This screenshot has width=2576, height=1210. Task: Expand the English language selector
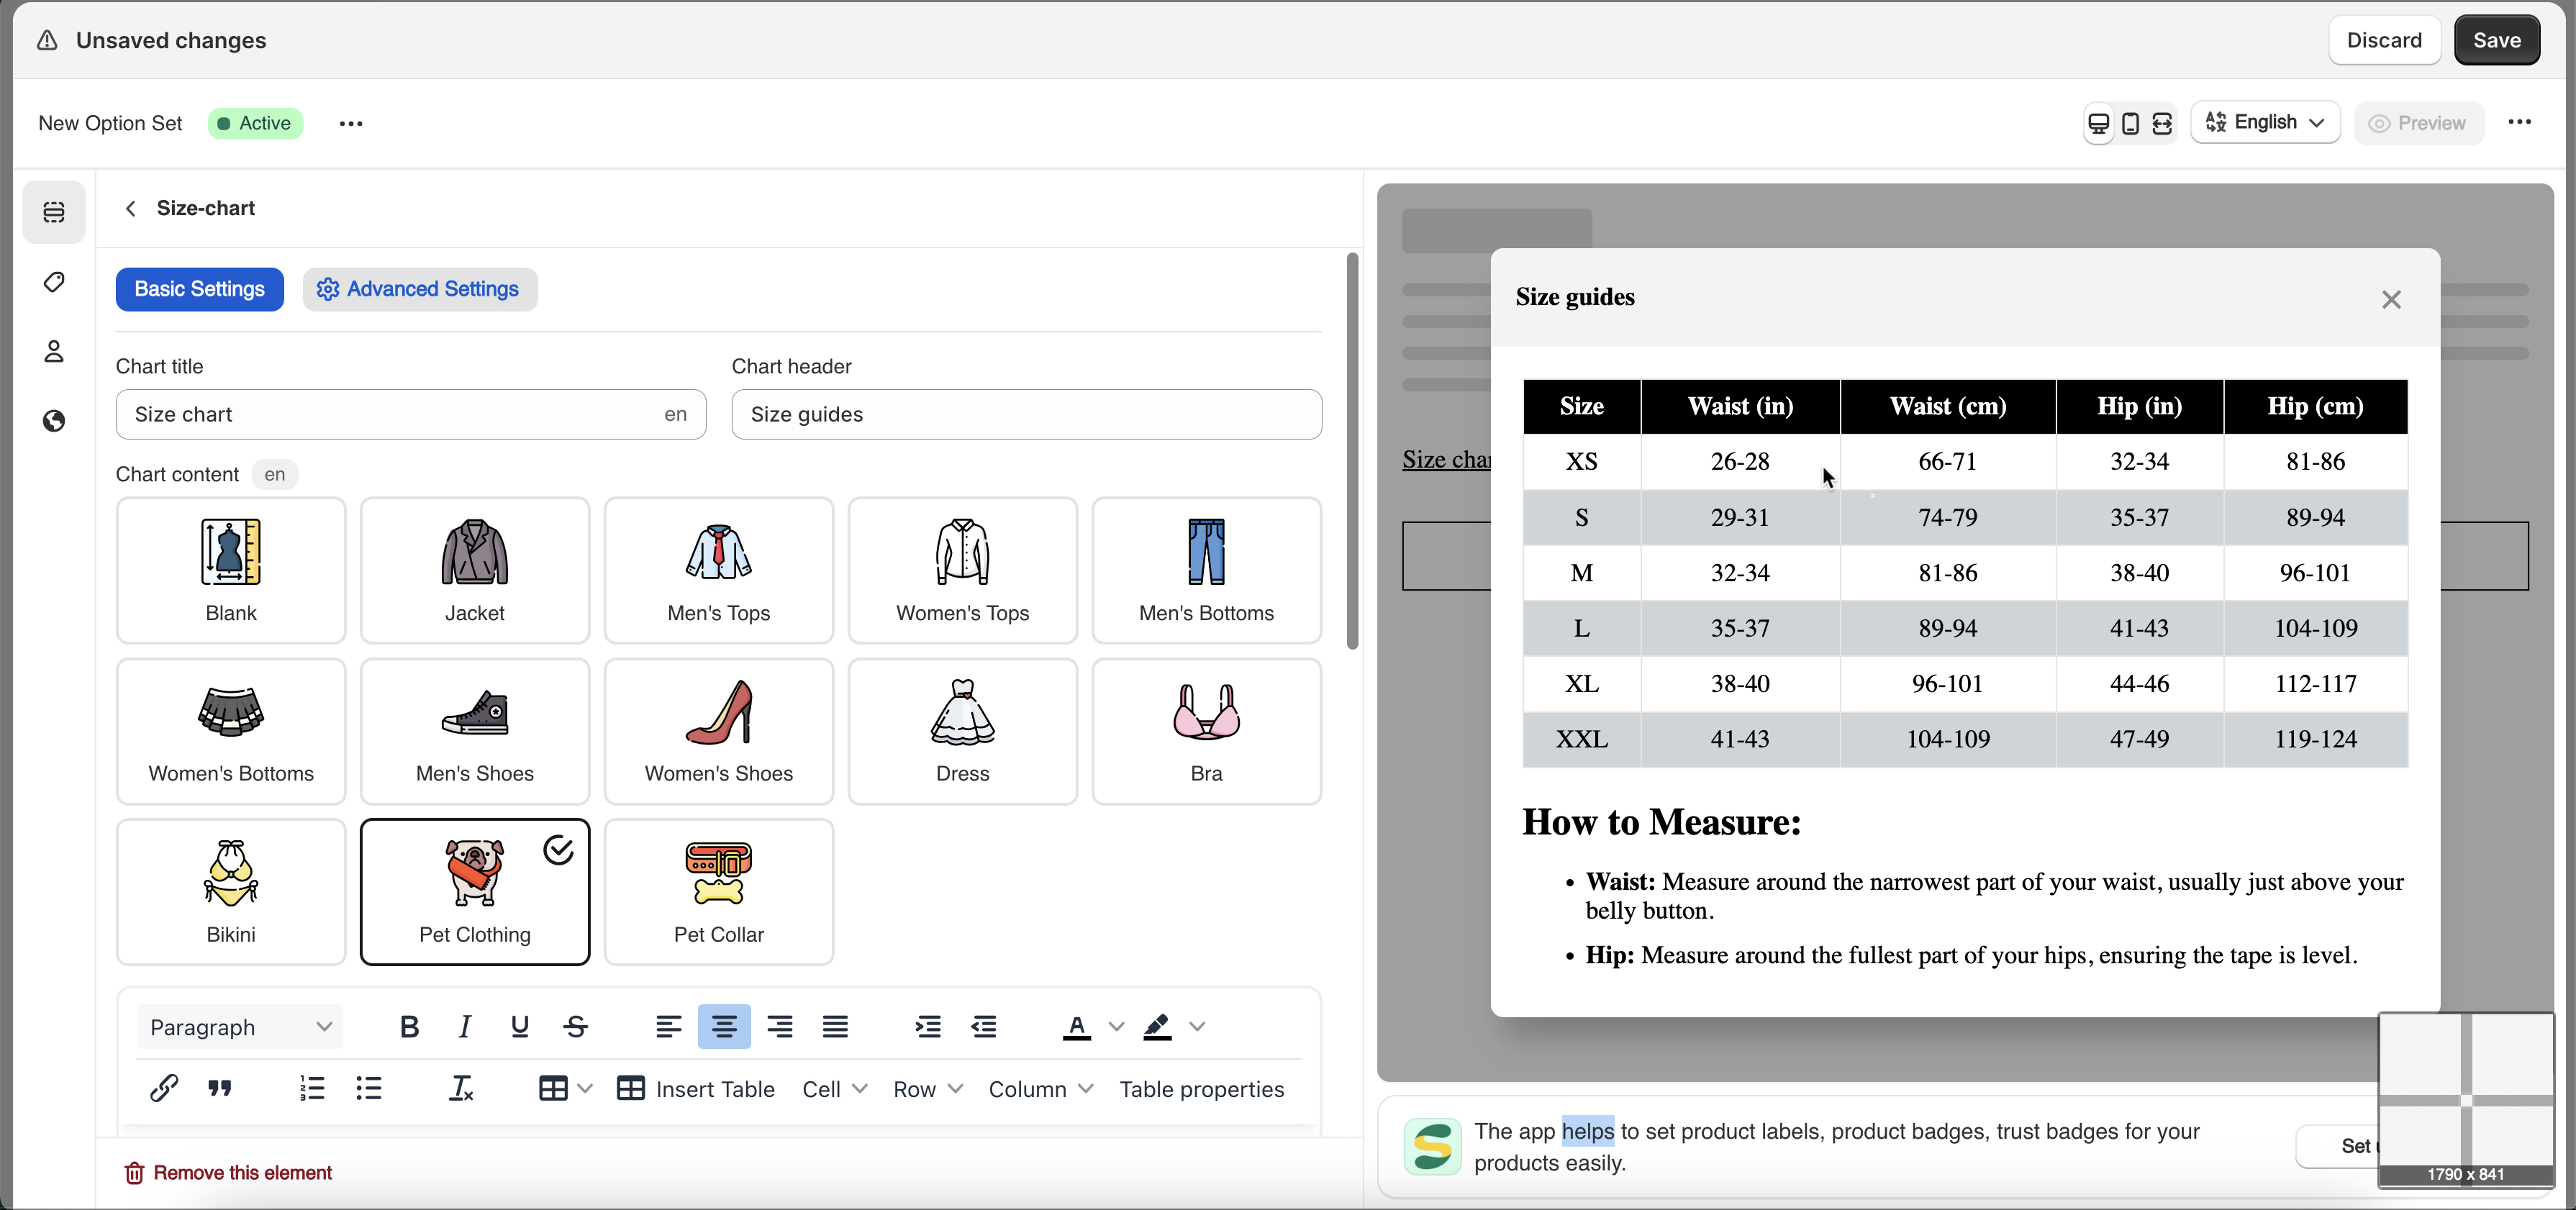click(x=2265, y=123)
